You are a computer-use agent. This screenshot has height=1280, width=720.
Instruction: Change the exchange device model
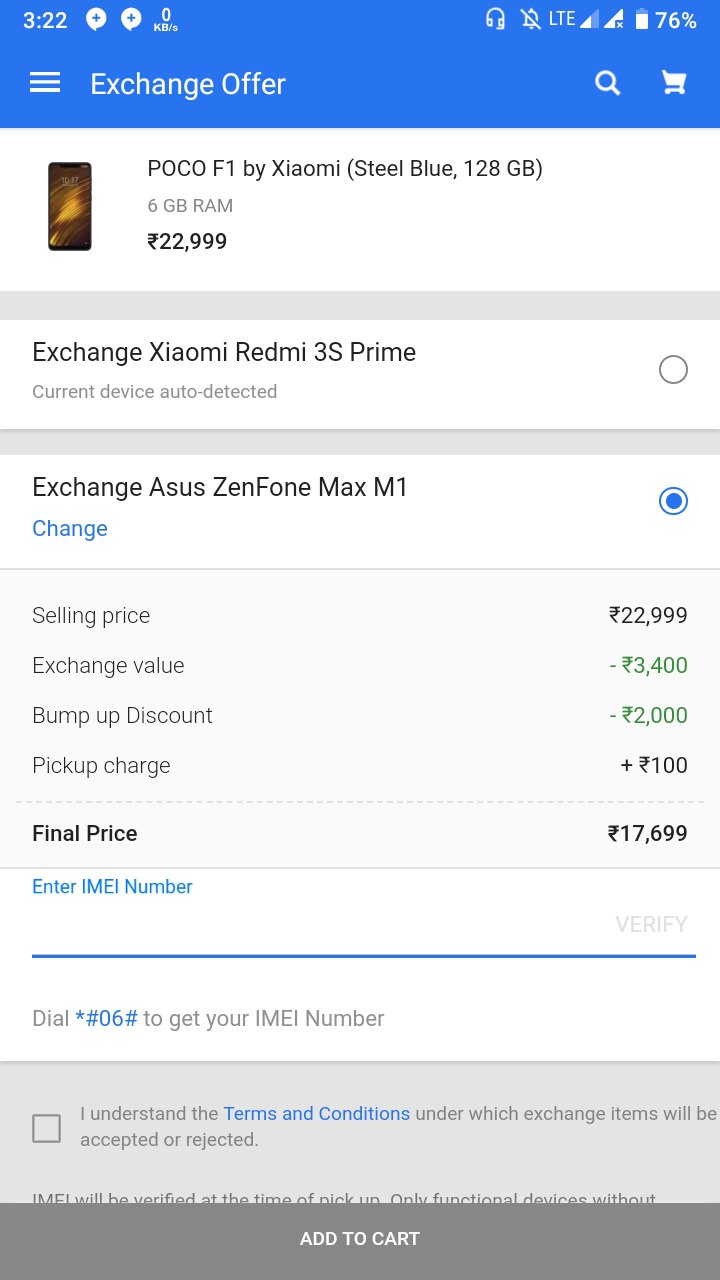(70, 529)
